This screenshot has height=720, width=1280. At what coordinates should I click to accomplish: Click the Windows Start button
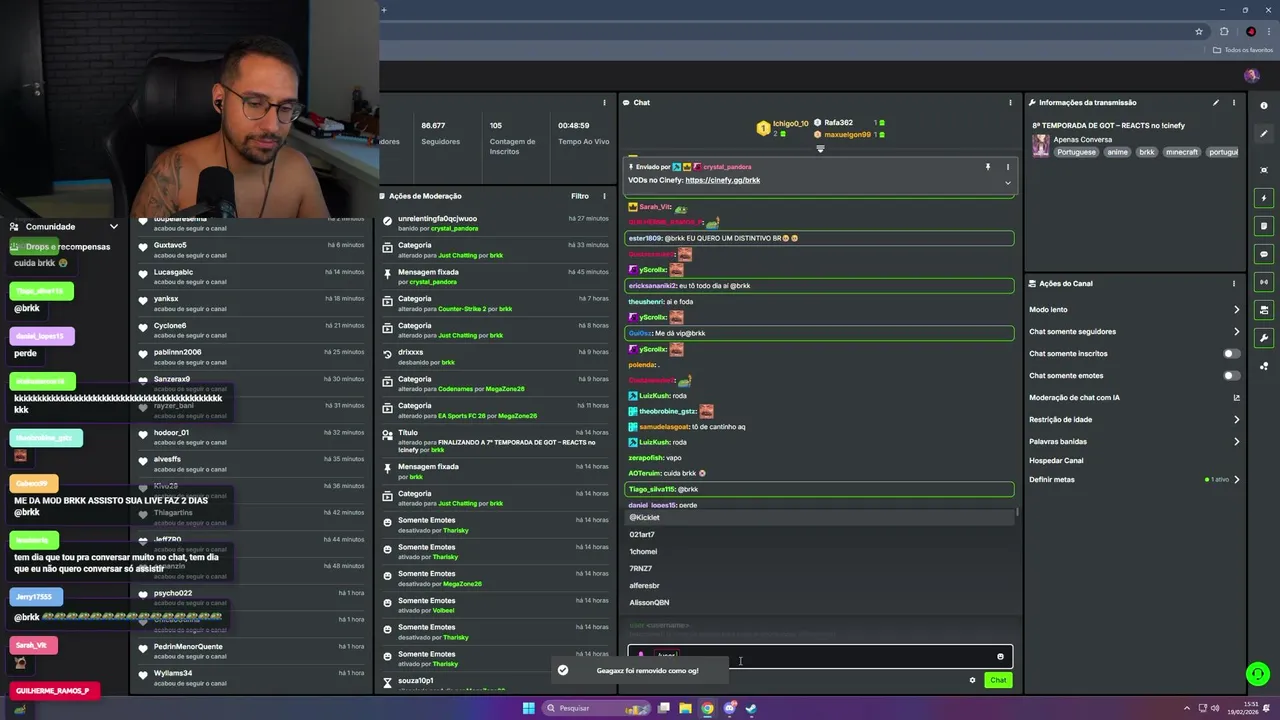coord(528,708)
